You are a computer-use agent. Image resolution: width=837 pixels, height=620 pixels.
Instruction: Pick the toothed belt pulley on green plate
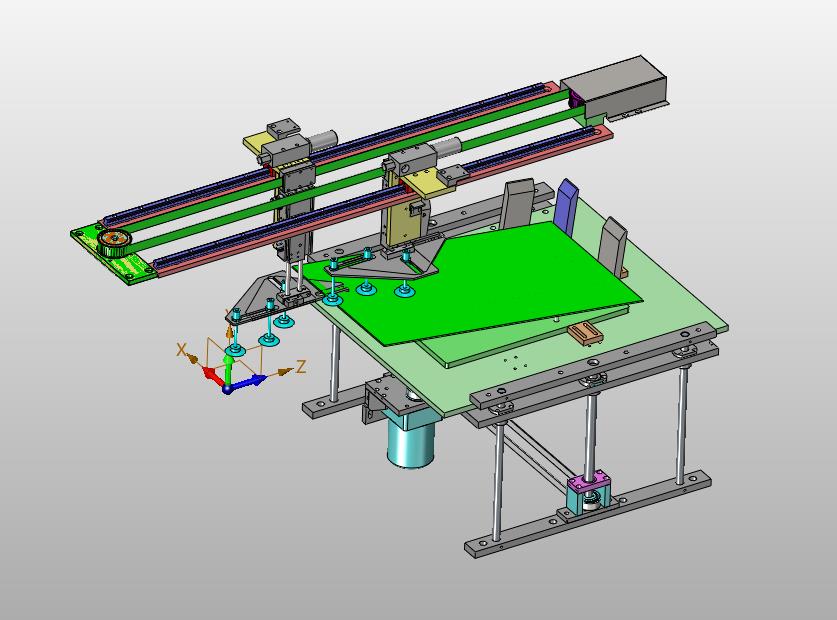[x=114, y=242]
